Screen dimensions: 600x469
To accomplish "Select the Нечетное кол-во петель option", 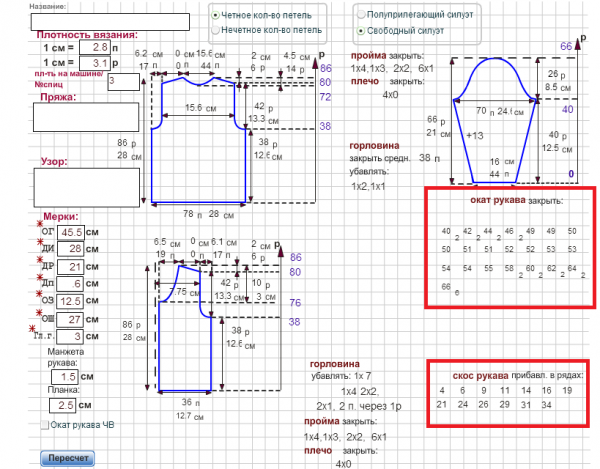I will [215, 31].
